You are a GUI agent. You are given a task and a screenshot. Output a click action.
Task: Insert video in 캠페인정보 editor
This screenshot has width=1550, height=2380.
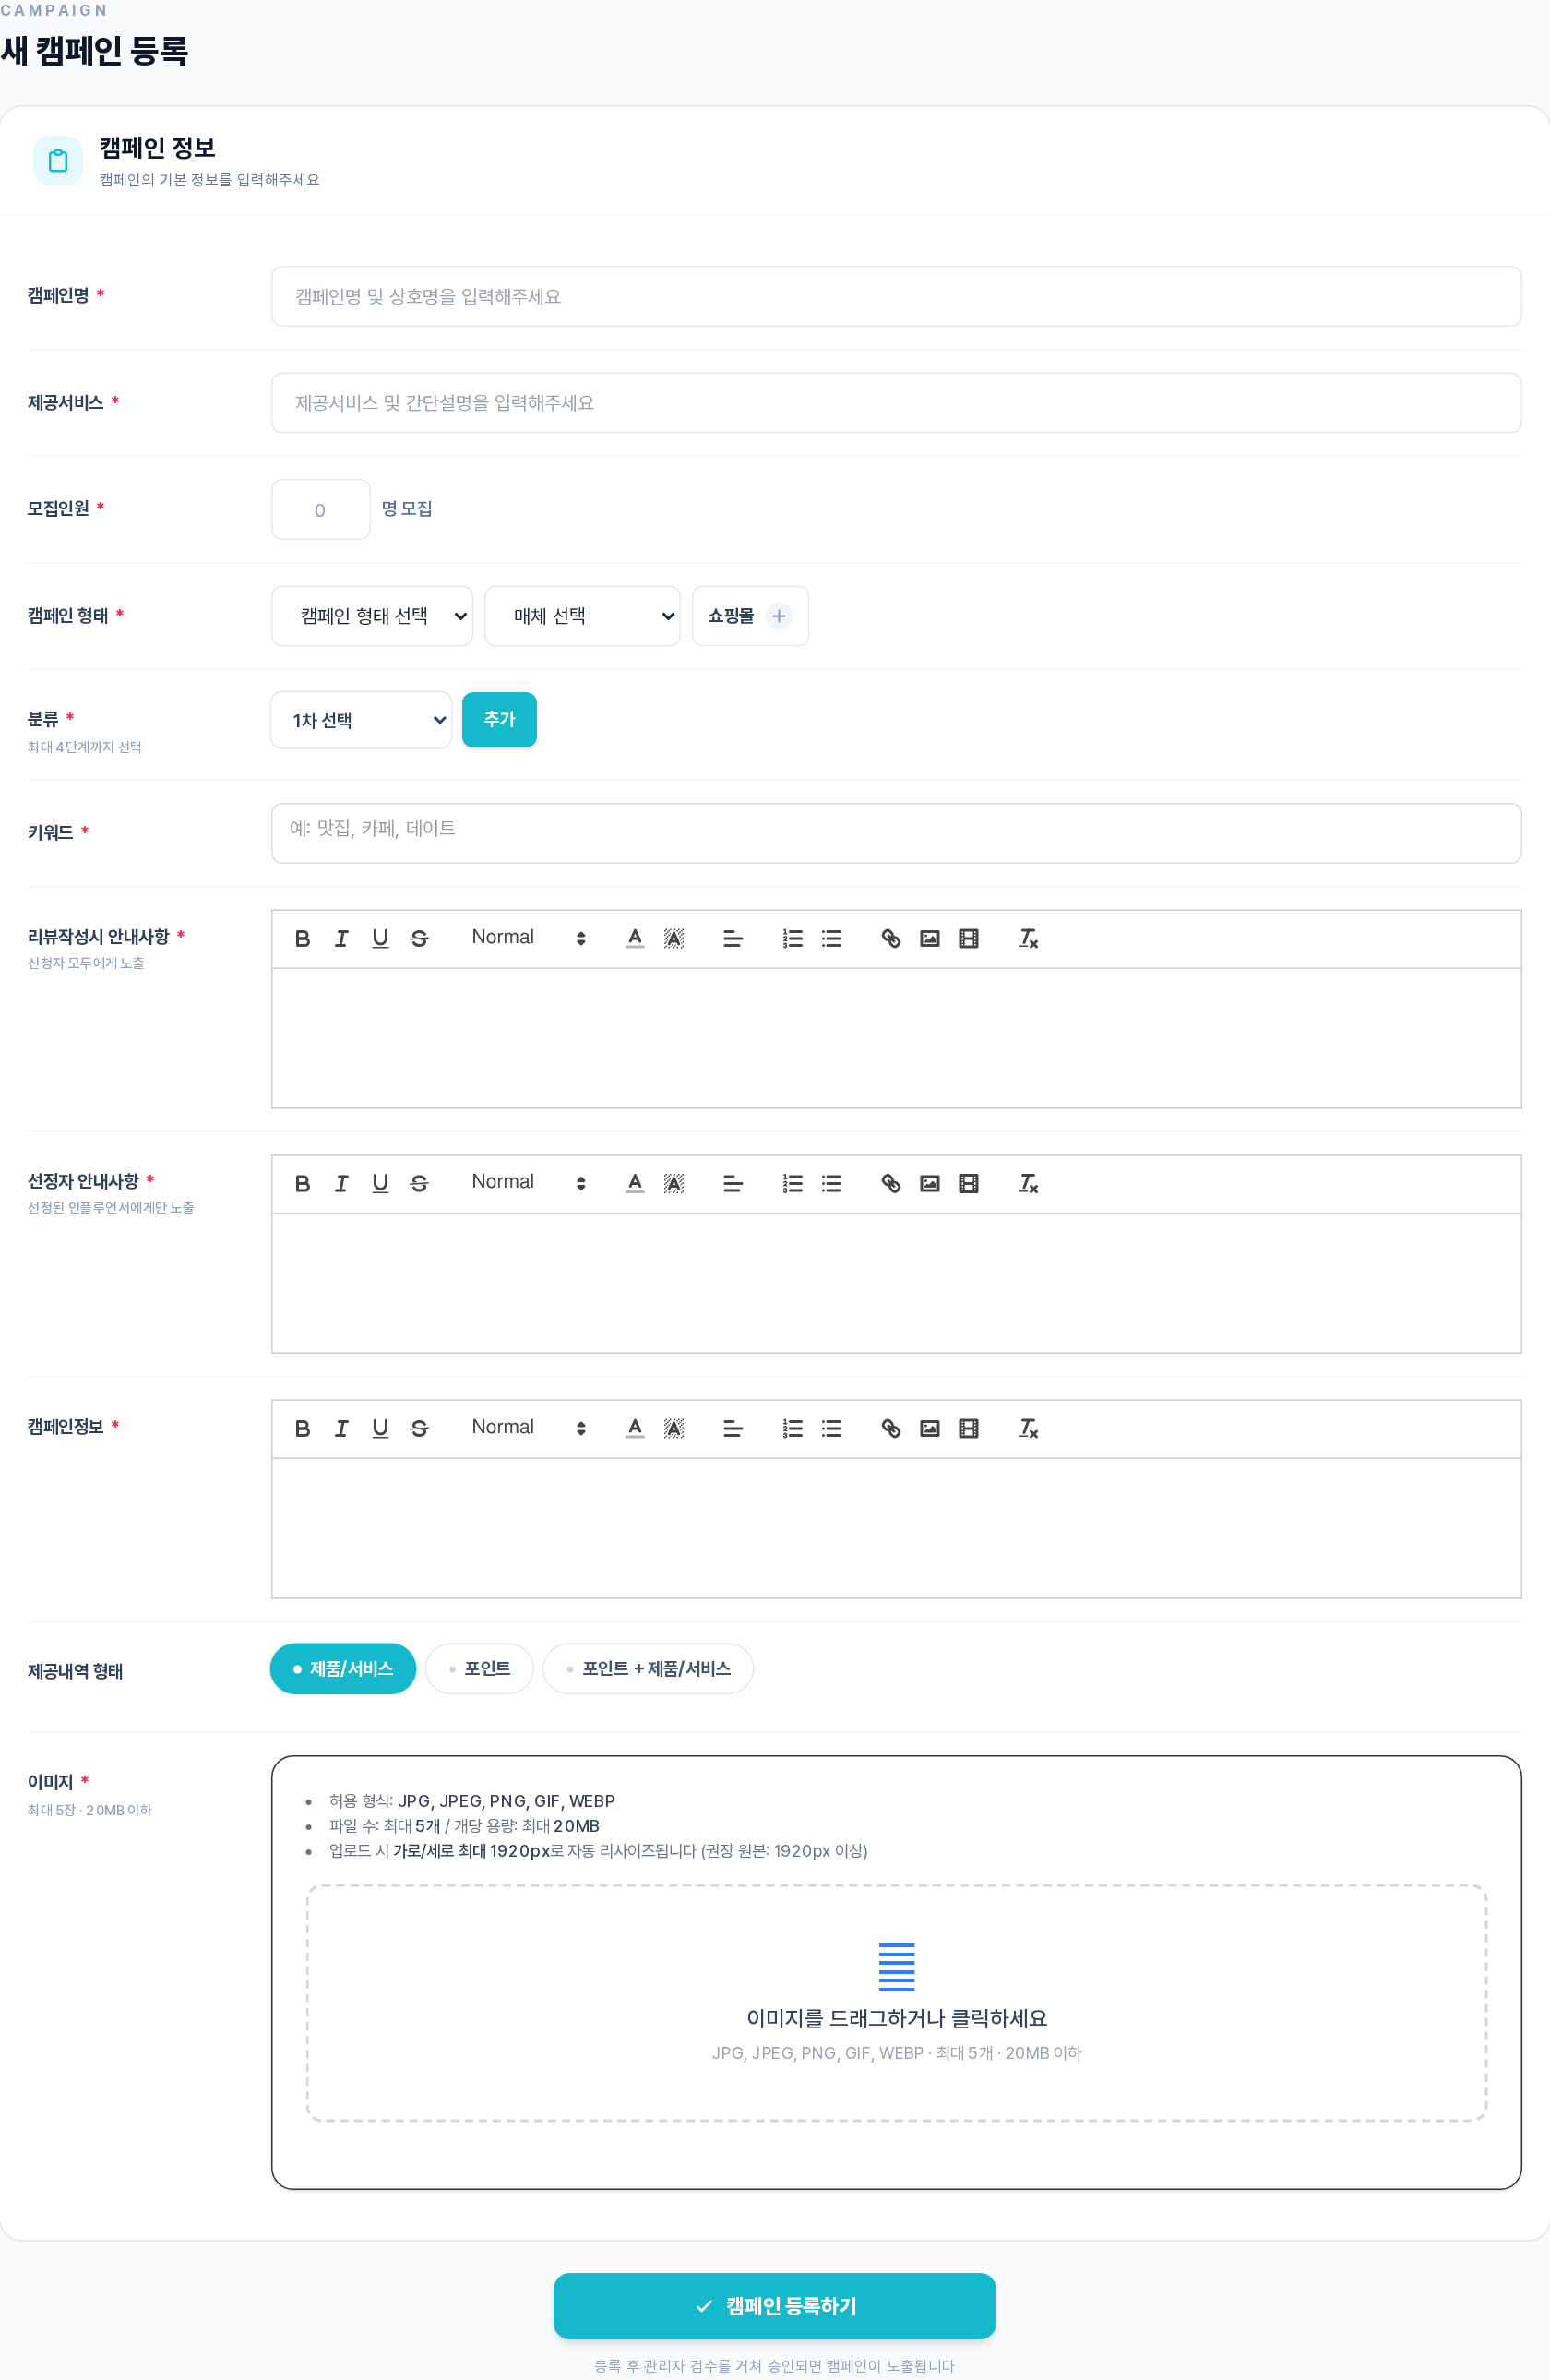click(x=969, y=1428)
